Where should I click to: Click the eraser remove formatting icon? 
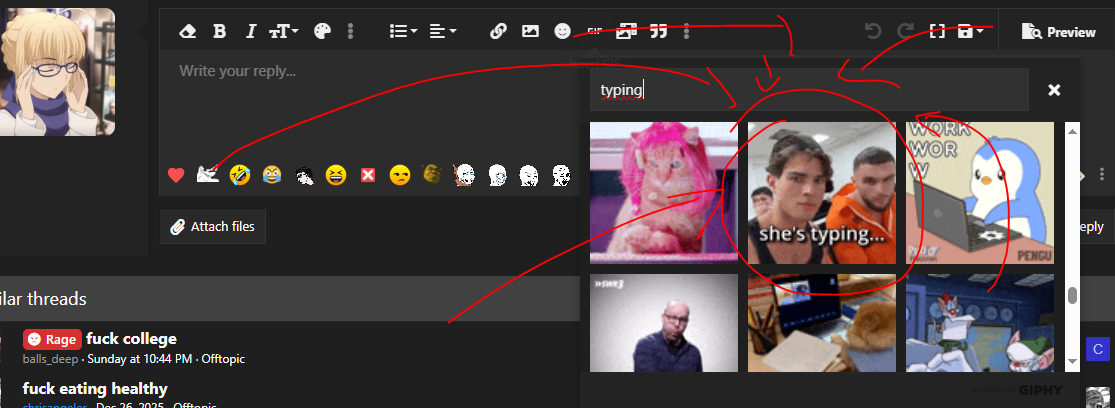click(x=187, y=31)
